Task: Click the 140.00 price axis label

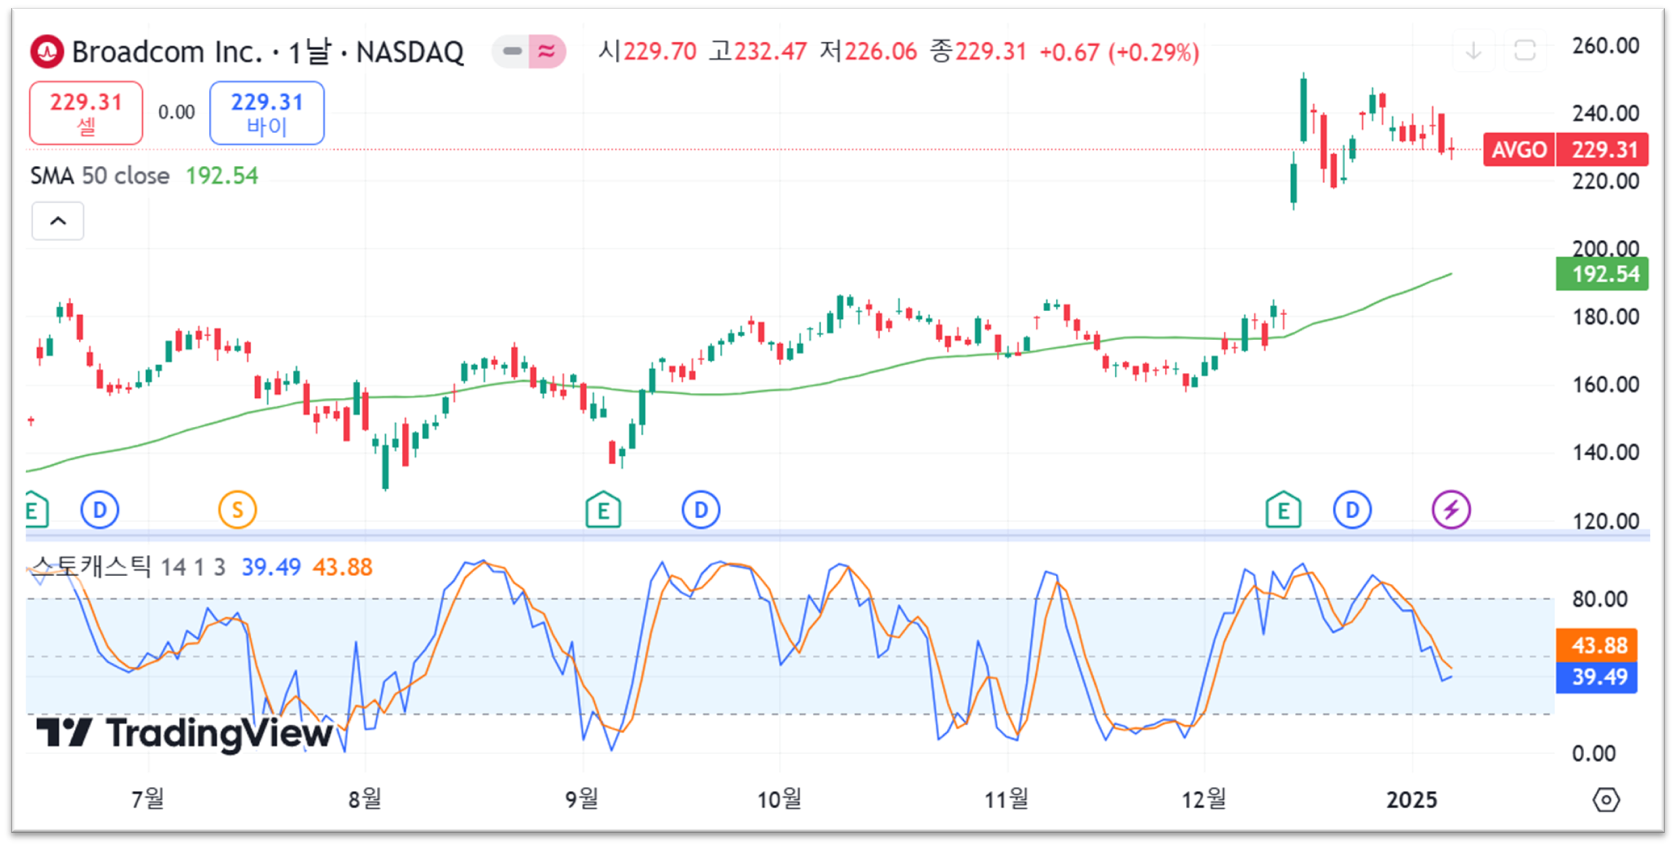Action: tap(1606, 453)
